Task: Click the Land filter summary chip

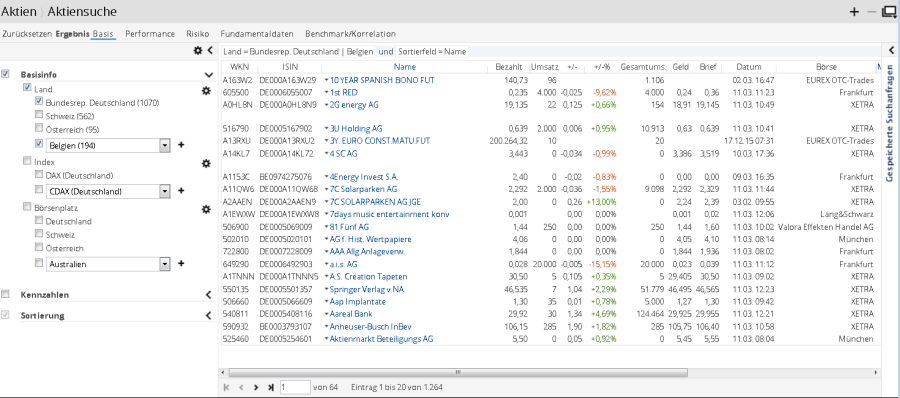Action: [298, 52]
